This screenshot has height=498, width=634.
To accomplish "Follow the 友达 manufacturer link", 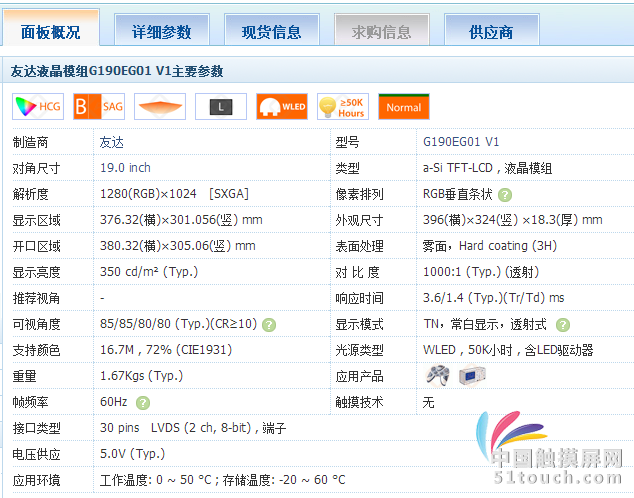I will click(112, 142).
